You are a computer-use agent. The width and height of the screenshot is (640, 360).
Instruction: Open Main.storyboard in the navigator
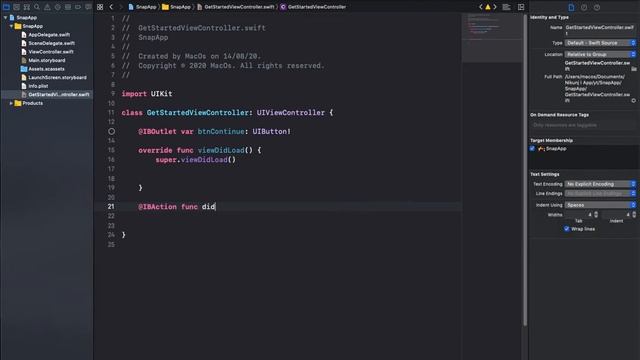[x=43, y=60]
